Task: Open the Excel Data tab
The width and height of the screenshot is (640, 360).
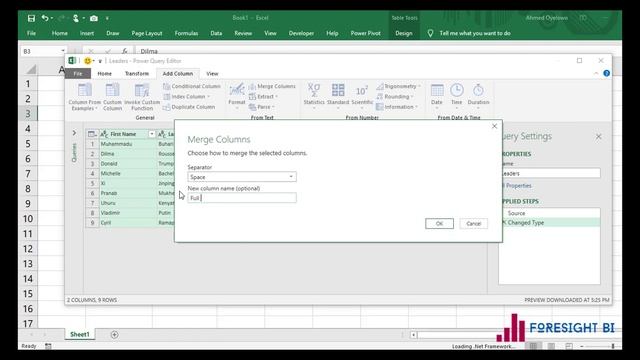Action: click(x=216, y=33)
